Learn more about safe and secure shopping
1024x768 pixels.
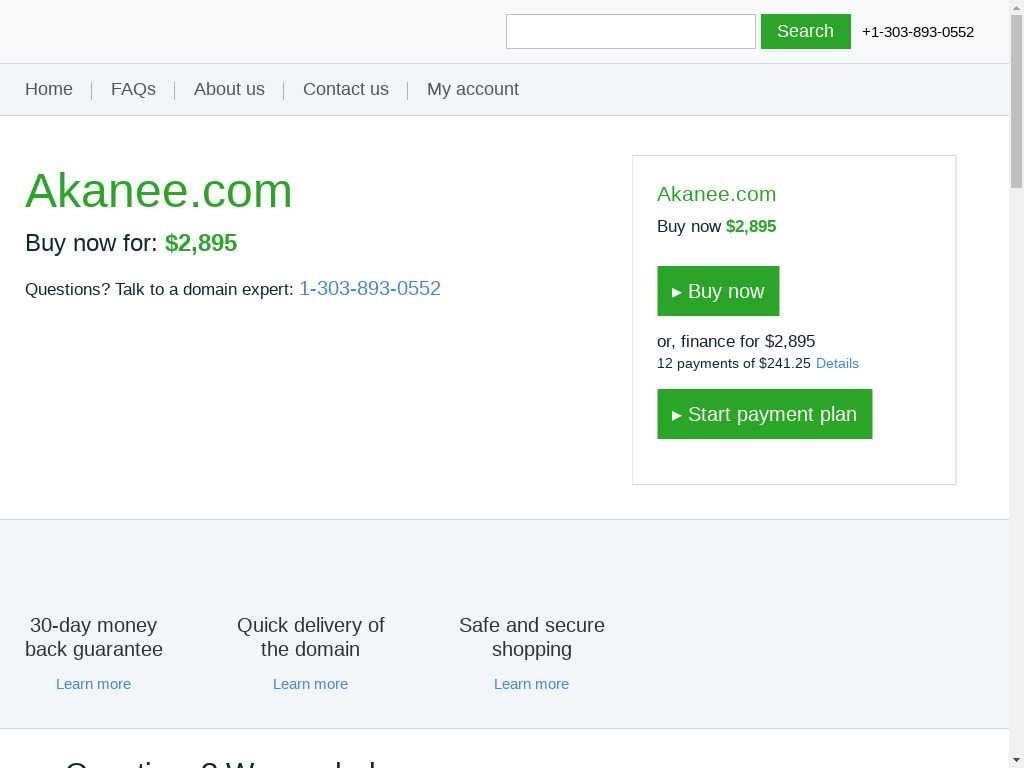tap(531, 684)
